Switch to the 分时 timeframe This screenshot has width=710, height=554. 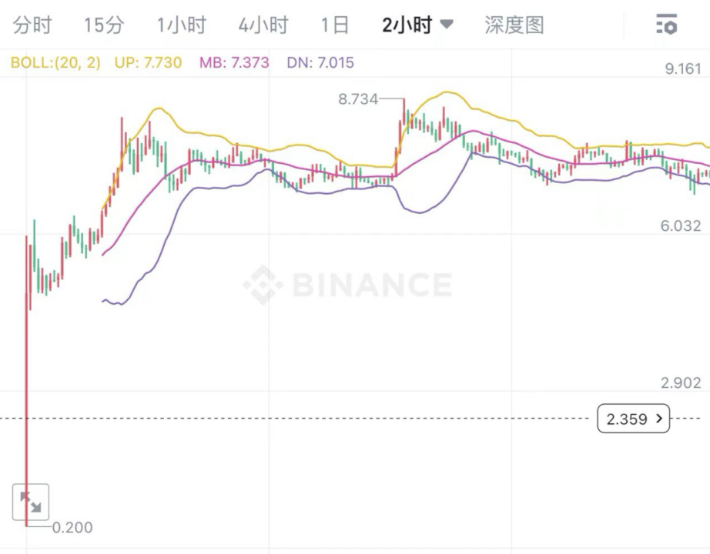coord(32,25)
